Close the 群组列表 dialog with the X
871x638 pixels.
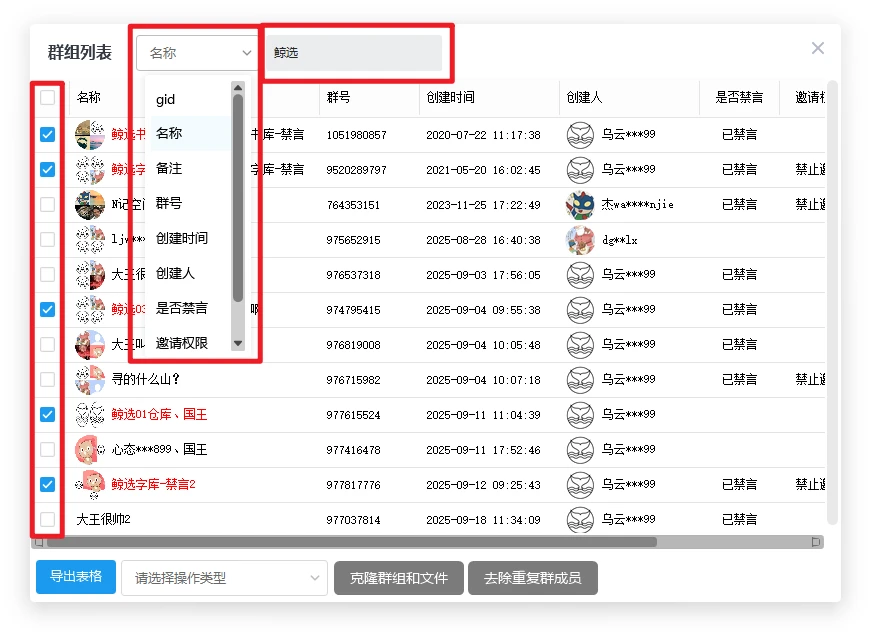tap(817, 48)
